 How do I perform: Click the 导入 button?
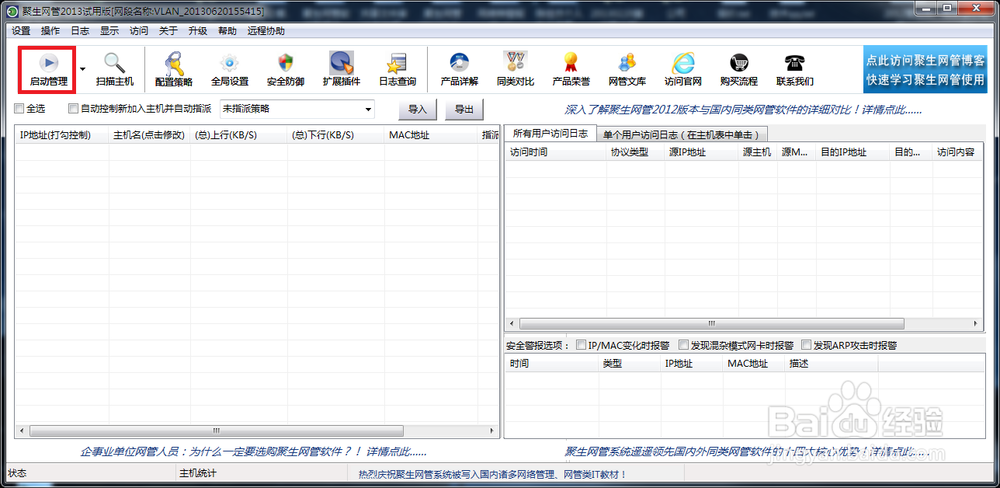pos(417,109)
